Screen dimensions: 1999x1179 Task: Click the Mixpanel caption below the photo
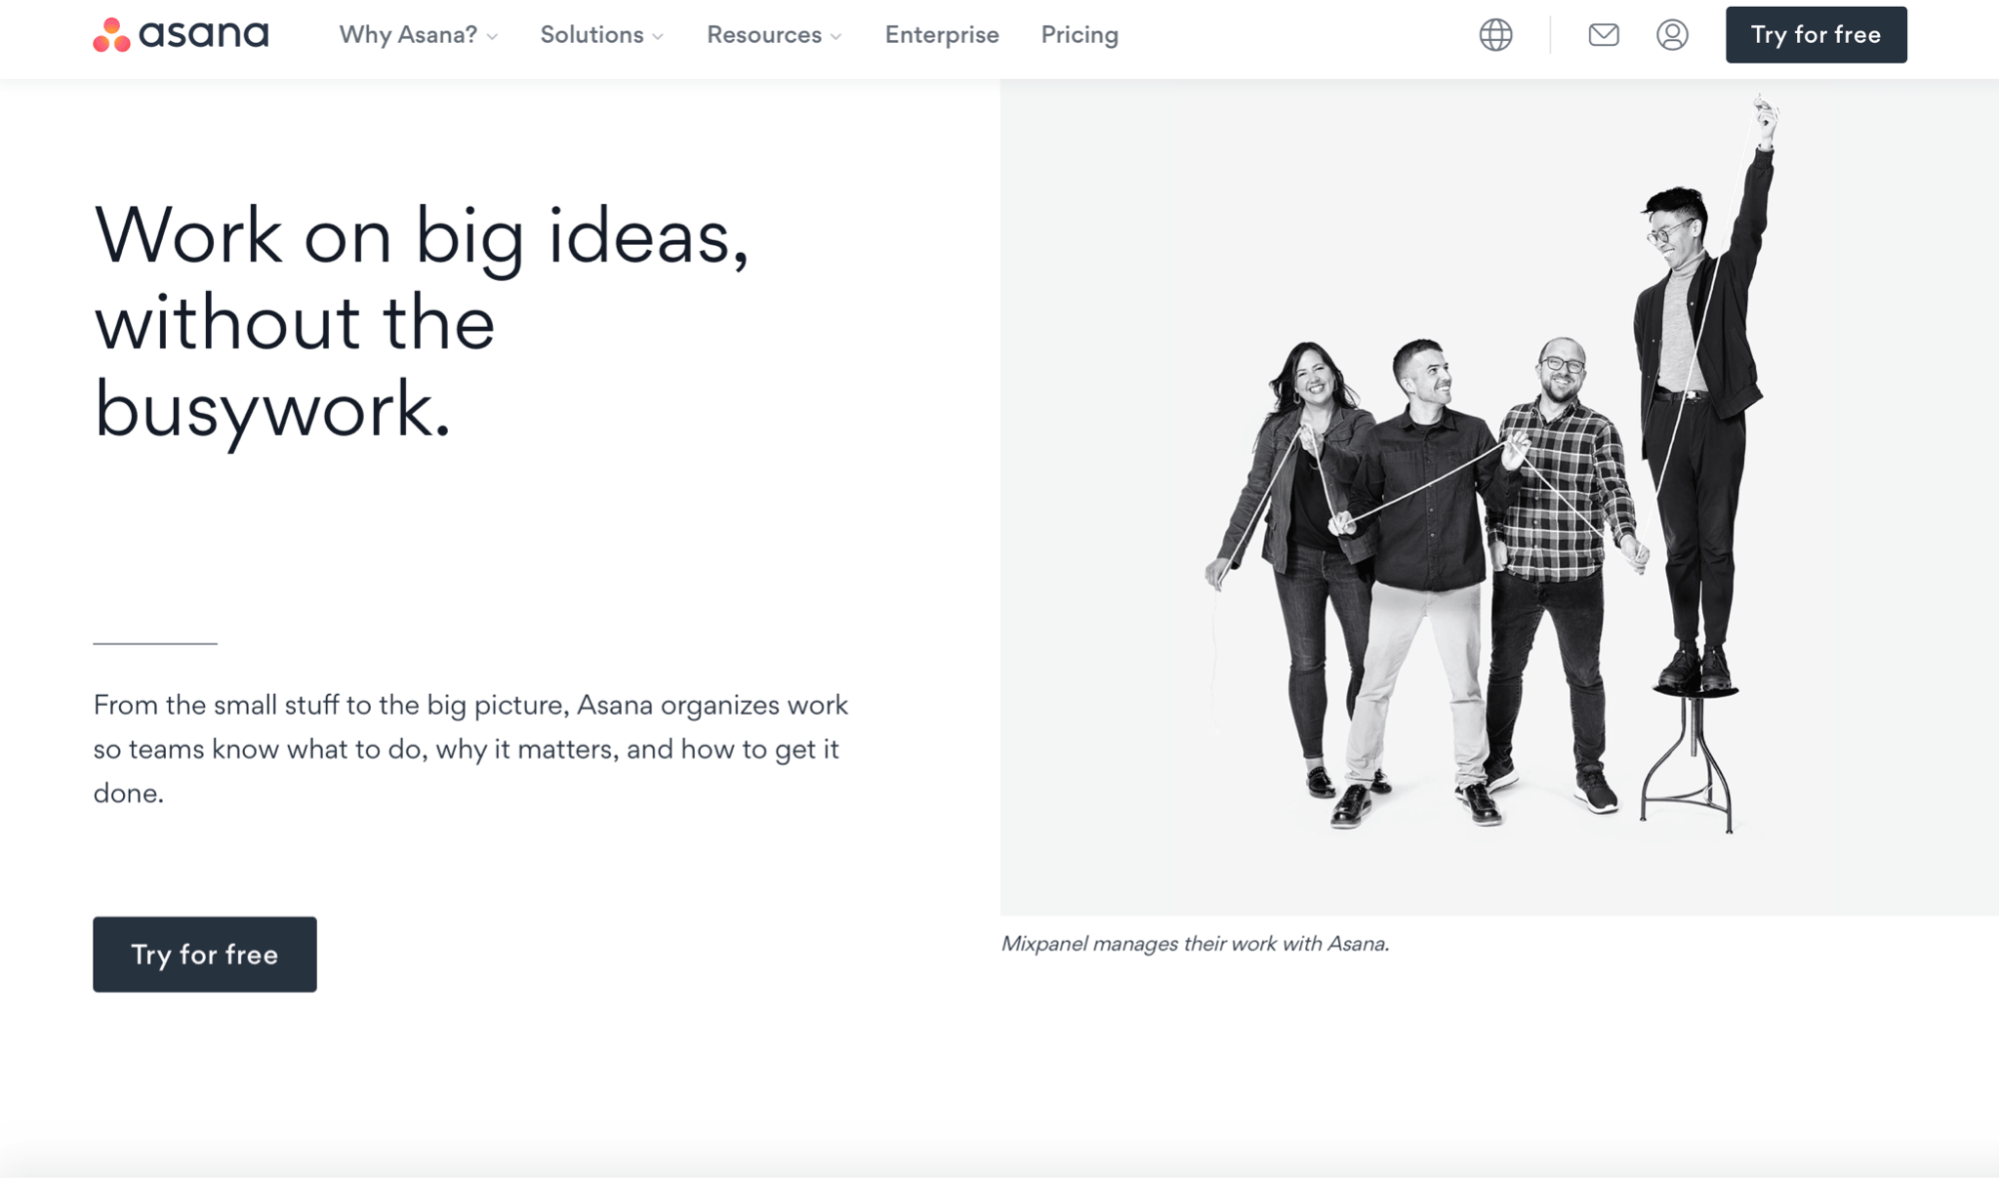pyautogui.click(x=1195, y=944)
